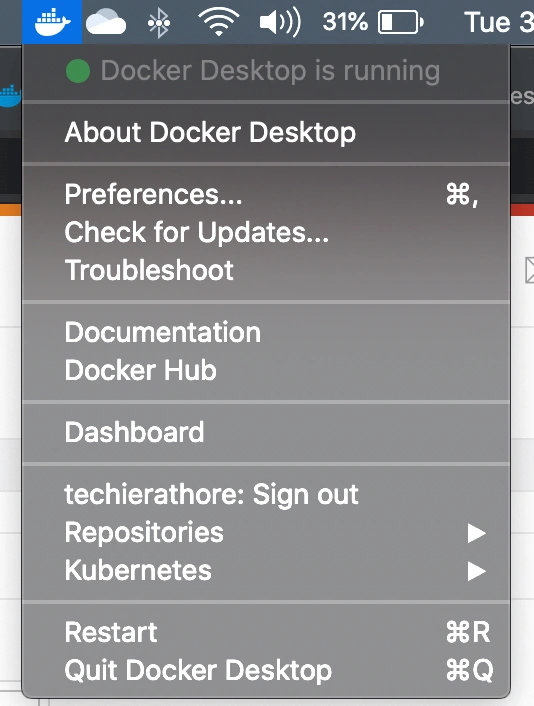Sign out of the techierathore account
This screenshot has height=706, width=534.
pyautogui.click(x=266, y=494)
